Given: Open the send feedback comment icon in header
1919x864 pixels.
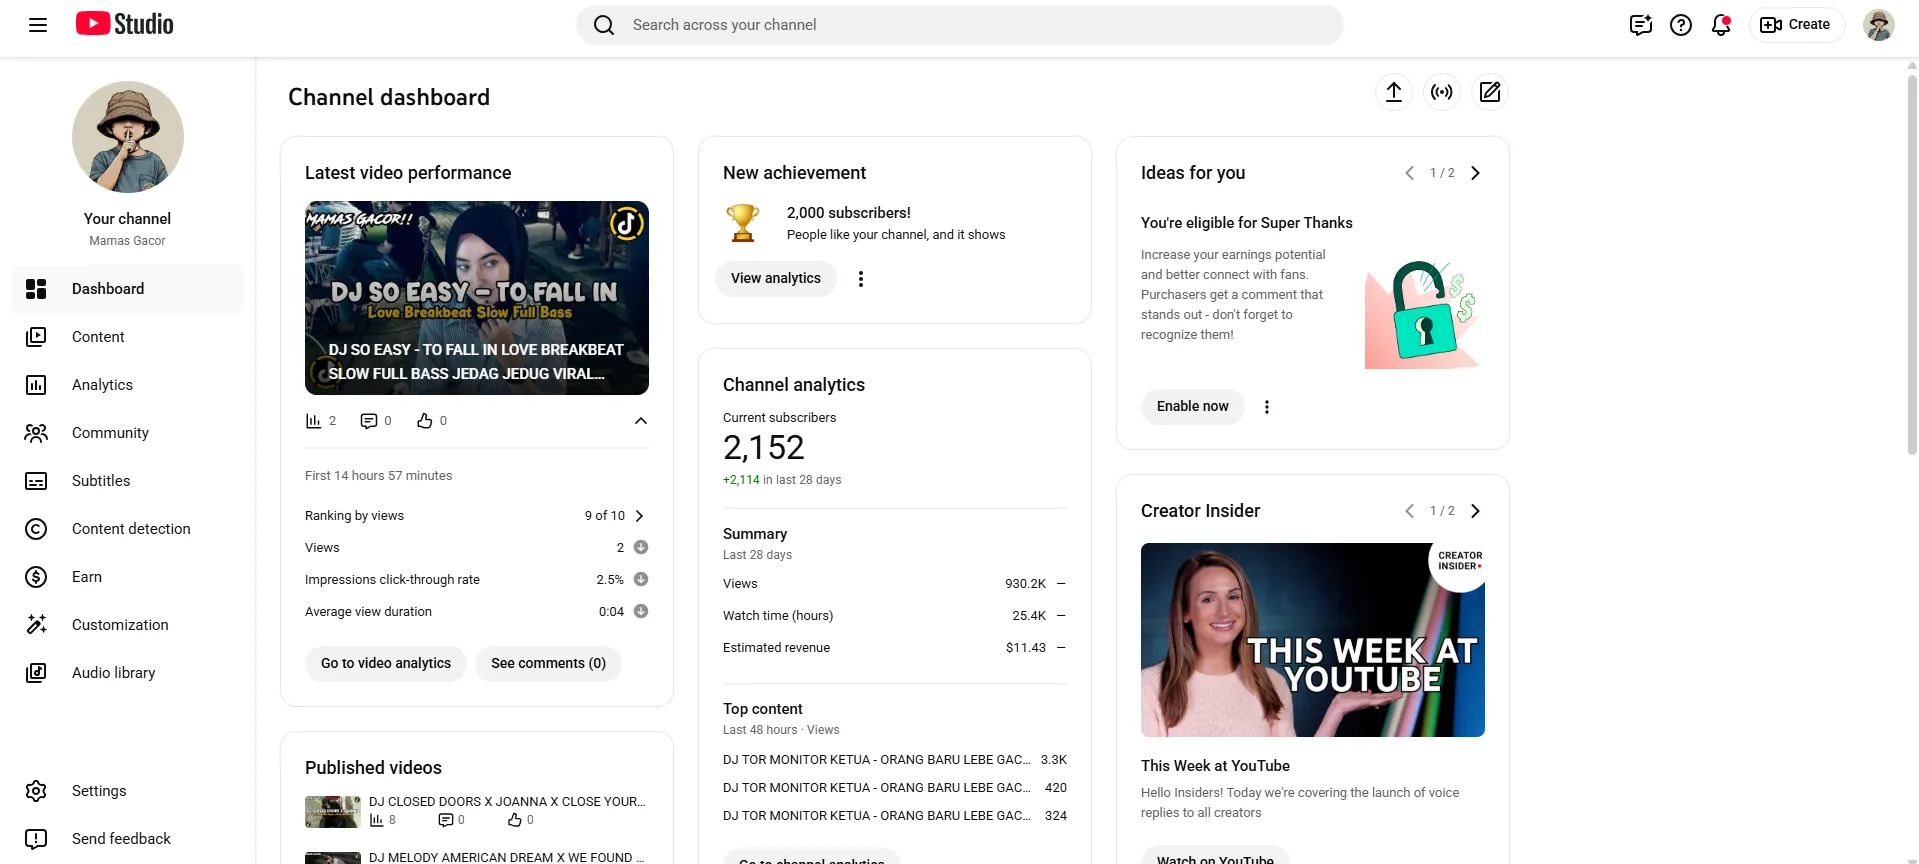Looking at the screenshot, I should click(1640, 25).
